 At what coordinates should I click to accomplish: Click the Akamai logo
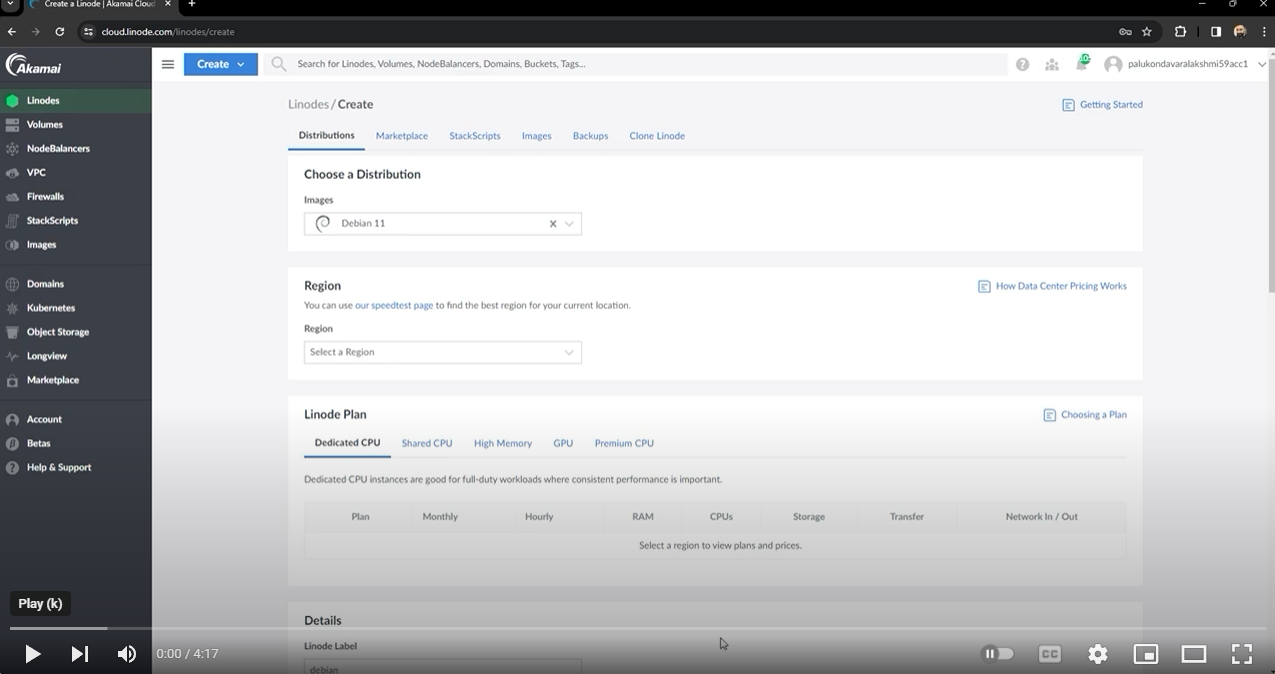click(33, 65)
